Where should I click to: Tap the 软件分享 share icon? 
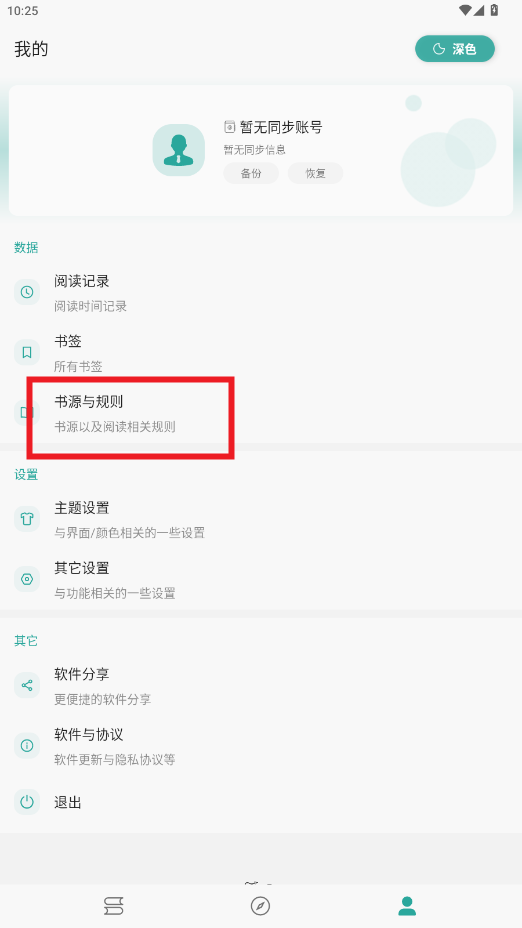[x=27, y=685]
